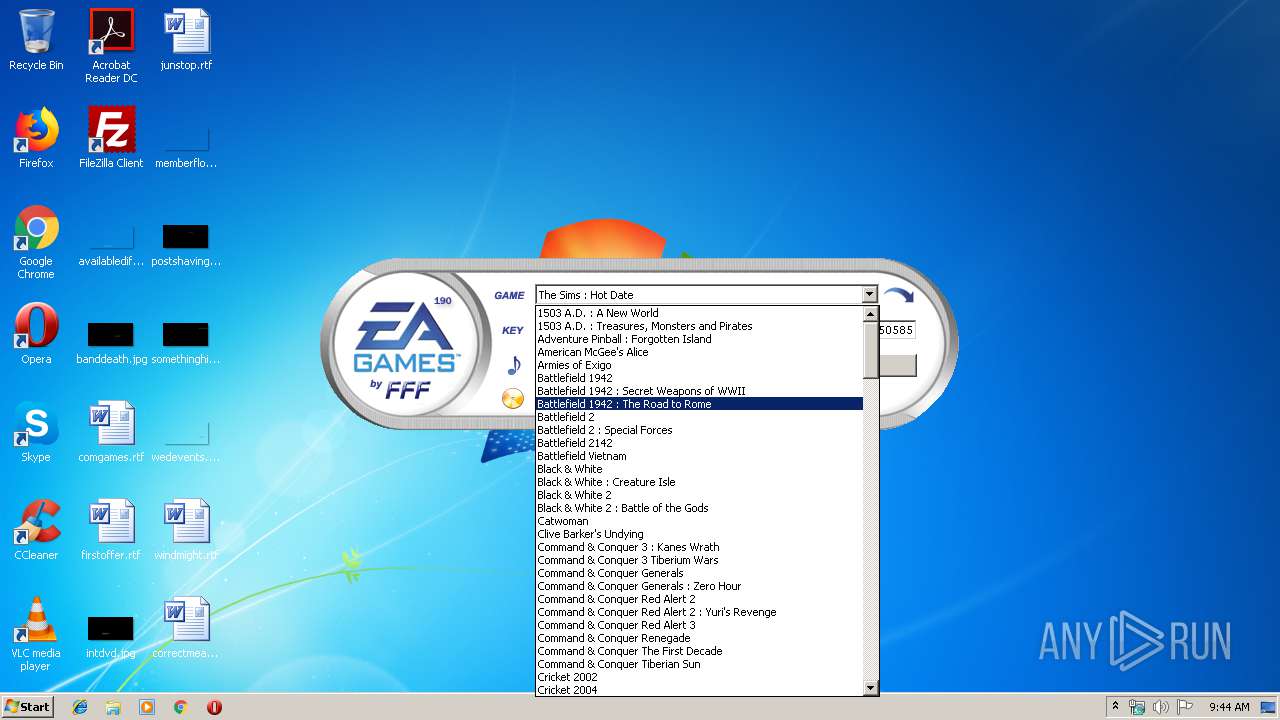Open the availabledif file icon

[111, 243]
